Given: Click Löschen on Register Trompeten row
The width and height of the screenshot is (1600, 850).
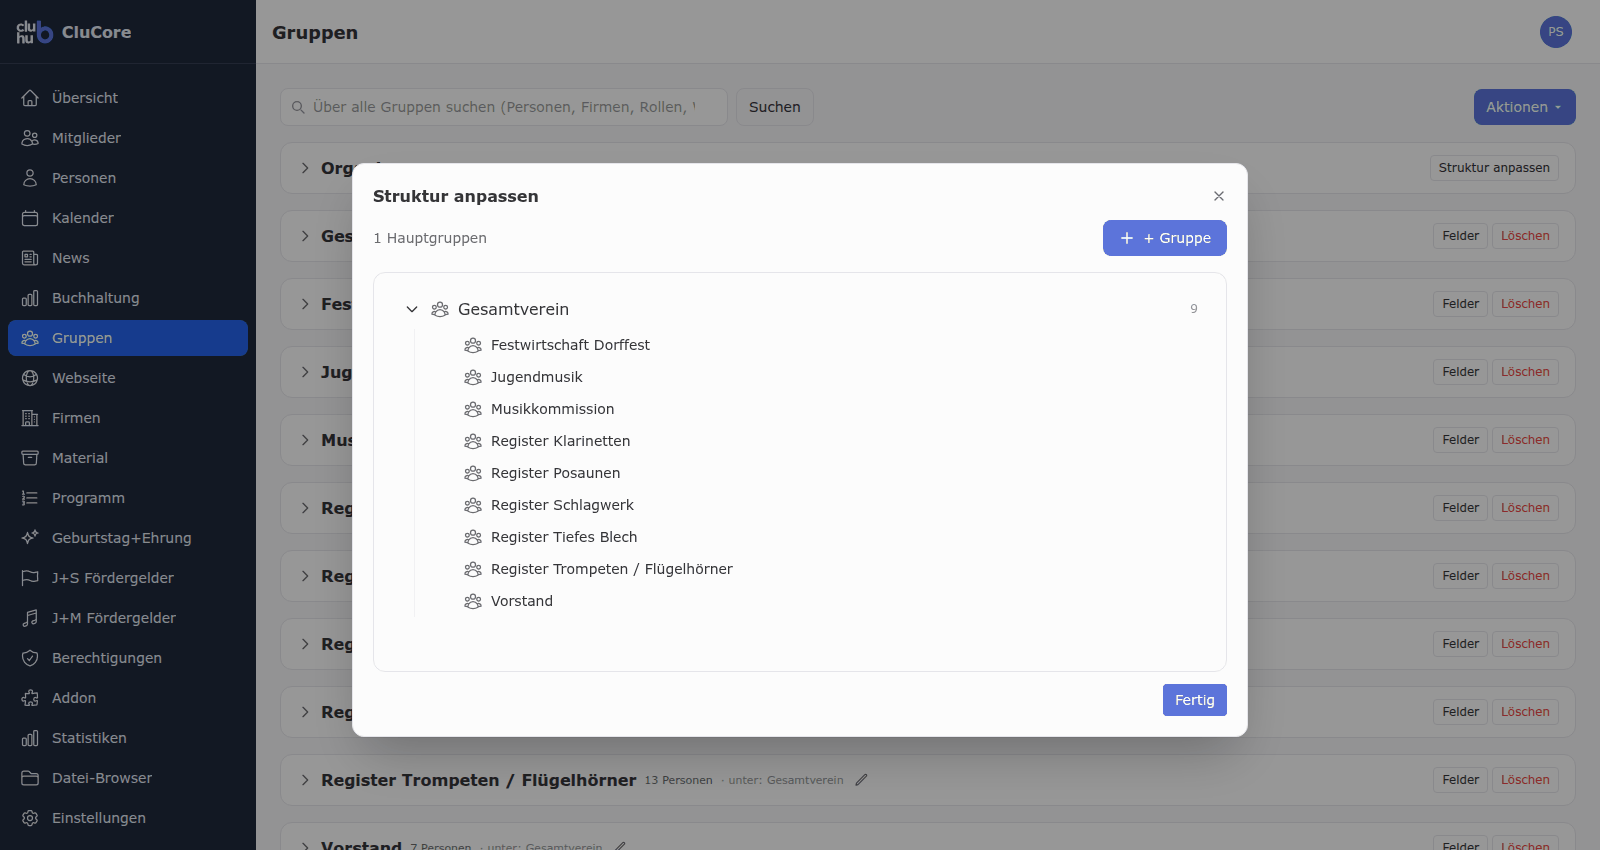Looking at the screenshot, I should pyautogui.click(x=1525, y=780).
